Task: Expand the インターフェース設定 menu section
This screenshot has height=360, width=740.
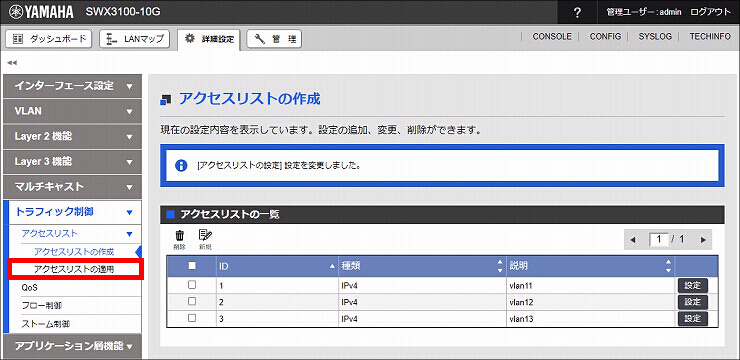Action: tap(72, 86)
